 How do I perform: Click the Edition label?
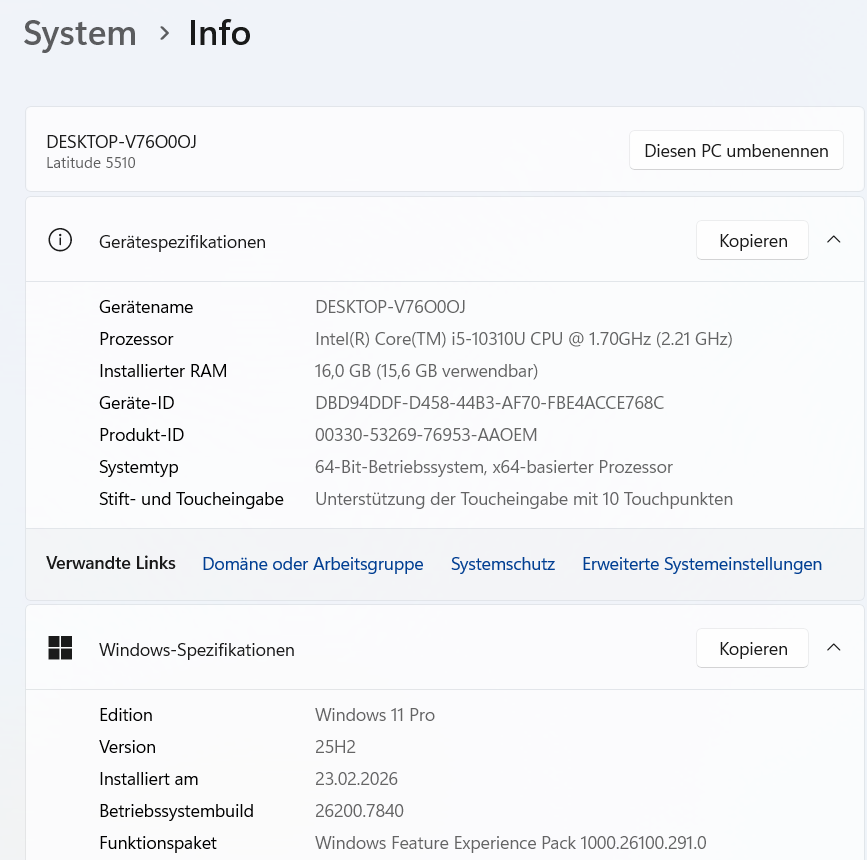click(126, 715)
